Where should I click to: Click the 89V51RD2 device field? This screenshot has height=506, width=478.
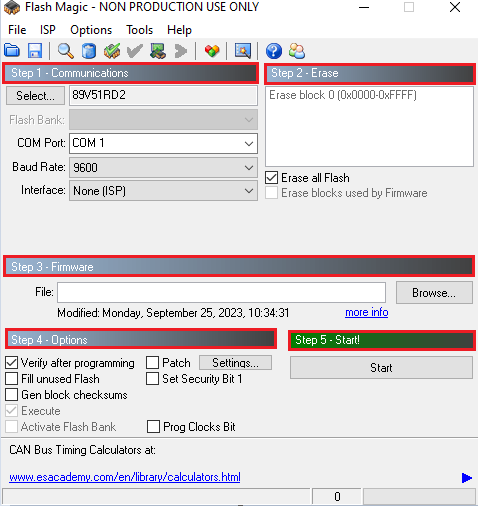(163, 96)
